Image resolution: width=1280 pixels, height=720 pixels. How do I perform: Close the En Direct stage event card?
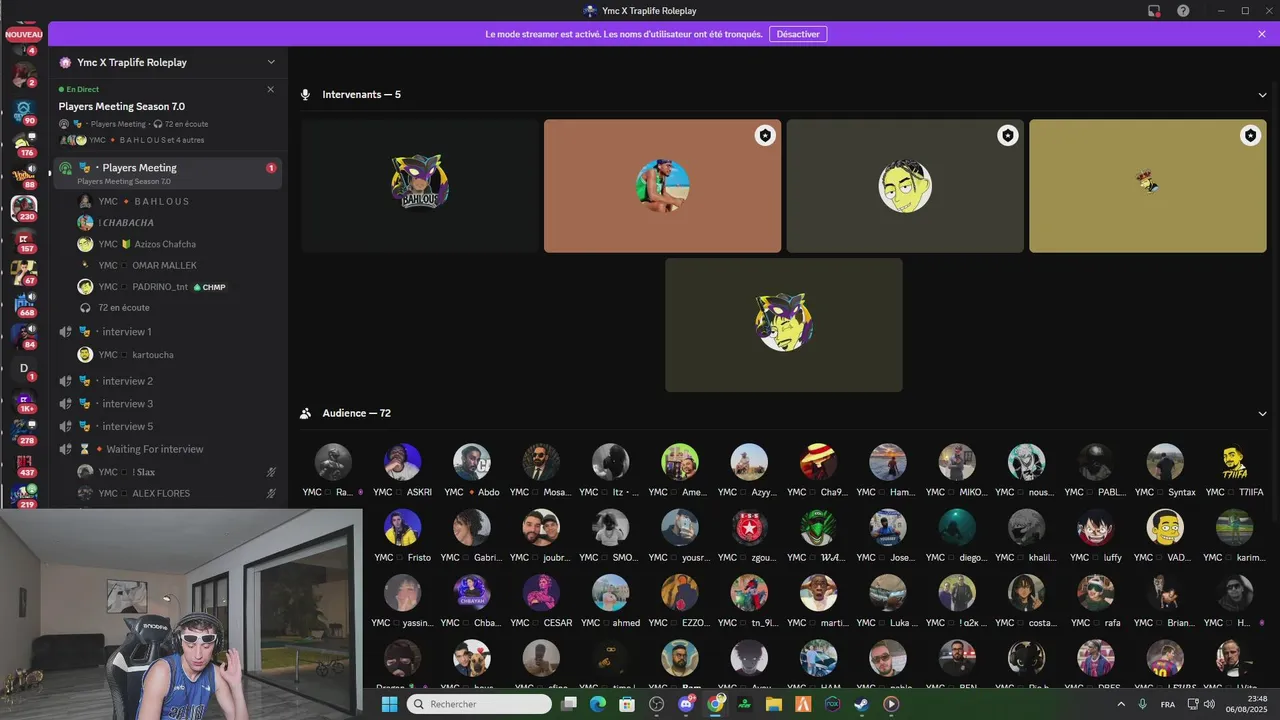(270, 89)
